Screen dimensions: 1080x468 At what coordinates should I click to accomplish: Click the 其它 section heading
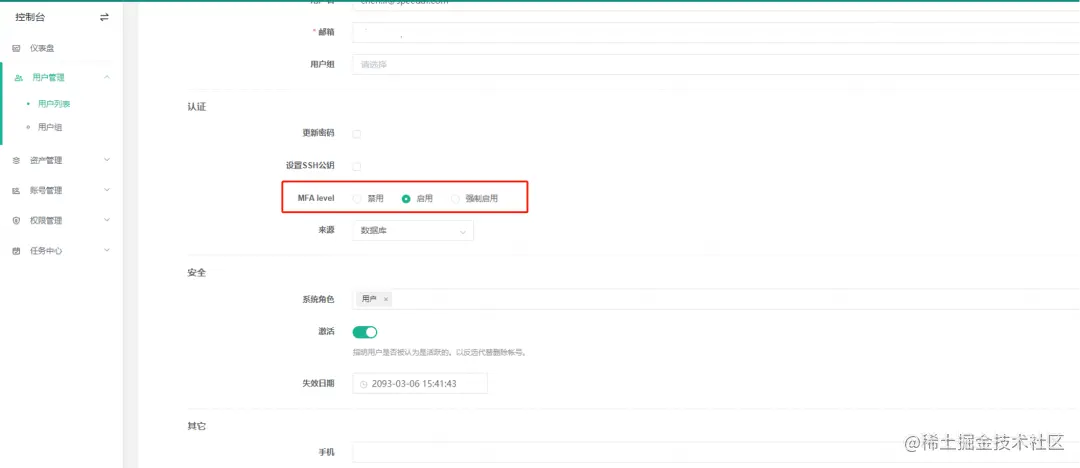coord(196,427)
